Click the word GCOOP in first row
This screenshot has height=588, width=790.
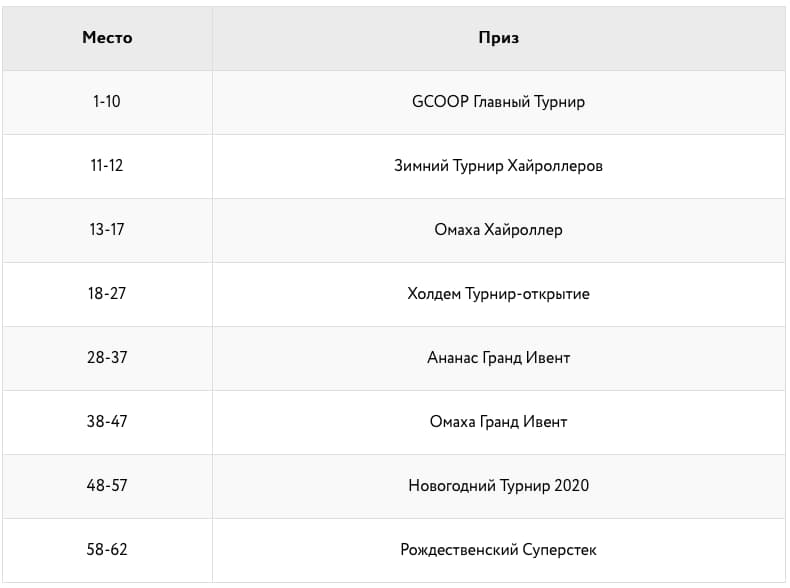tap(440, 102)
